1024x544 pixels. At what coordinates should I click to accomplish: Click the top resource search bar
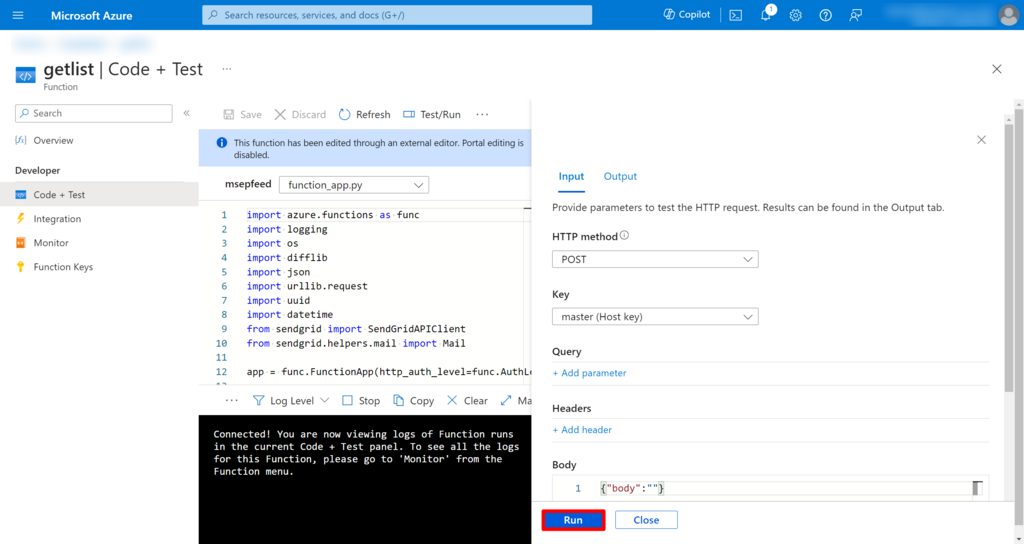pos(397,15)
